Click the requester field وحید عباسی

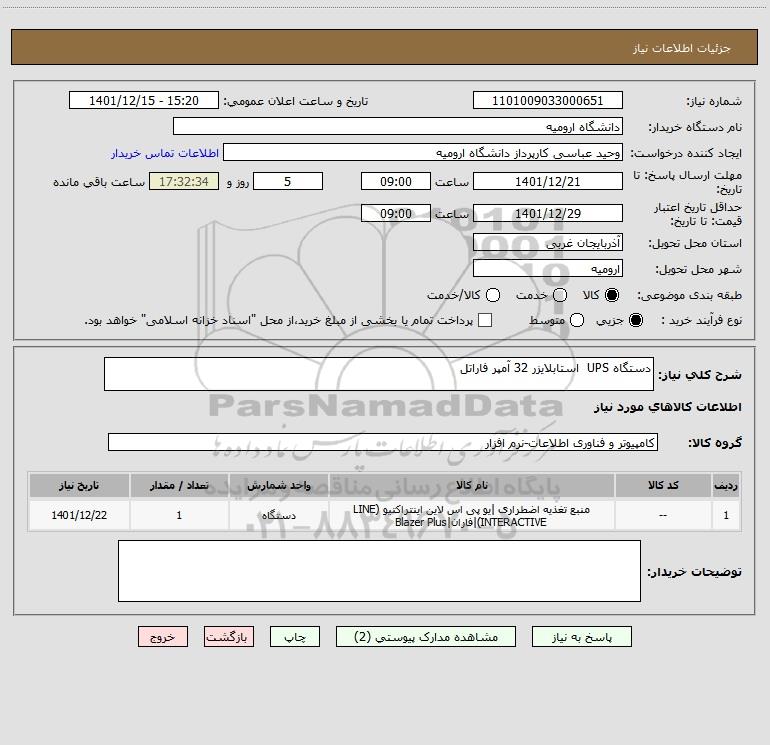(423, 152)
